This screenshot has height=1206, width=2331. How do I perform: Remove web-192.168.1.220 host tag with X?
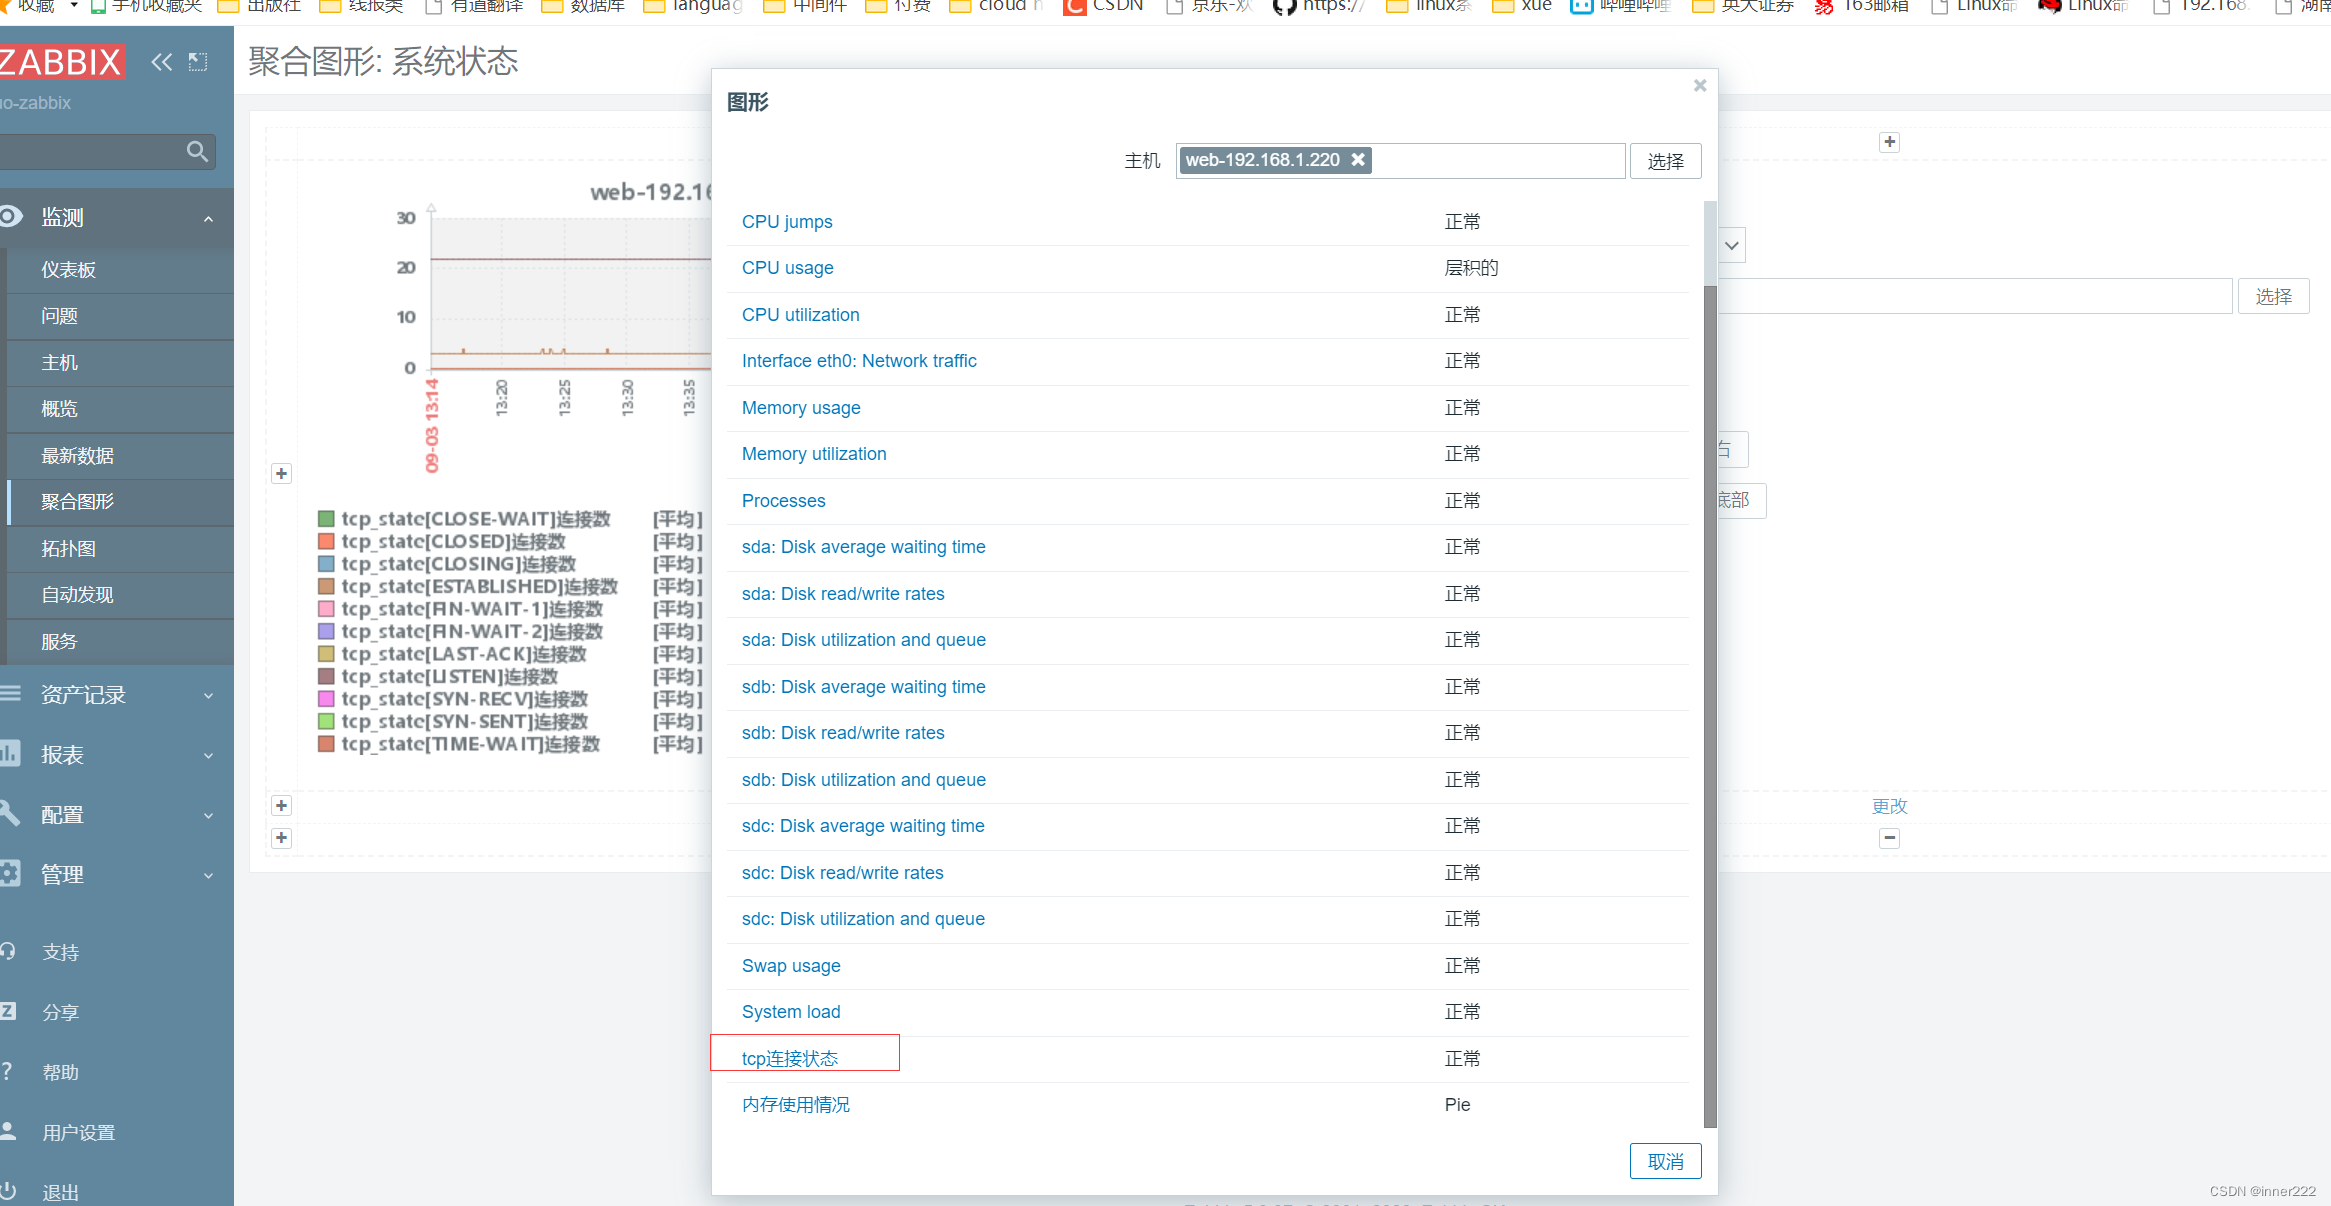[1358, 160]
